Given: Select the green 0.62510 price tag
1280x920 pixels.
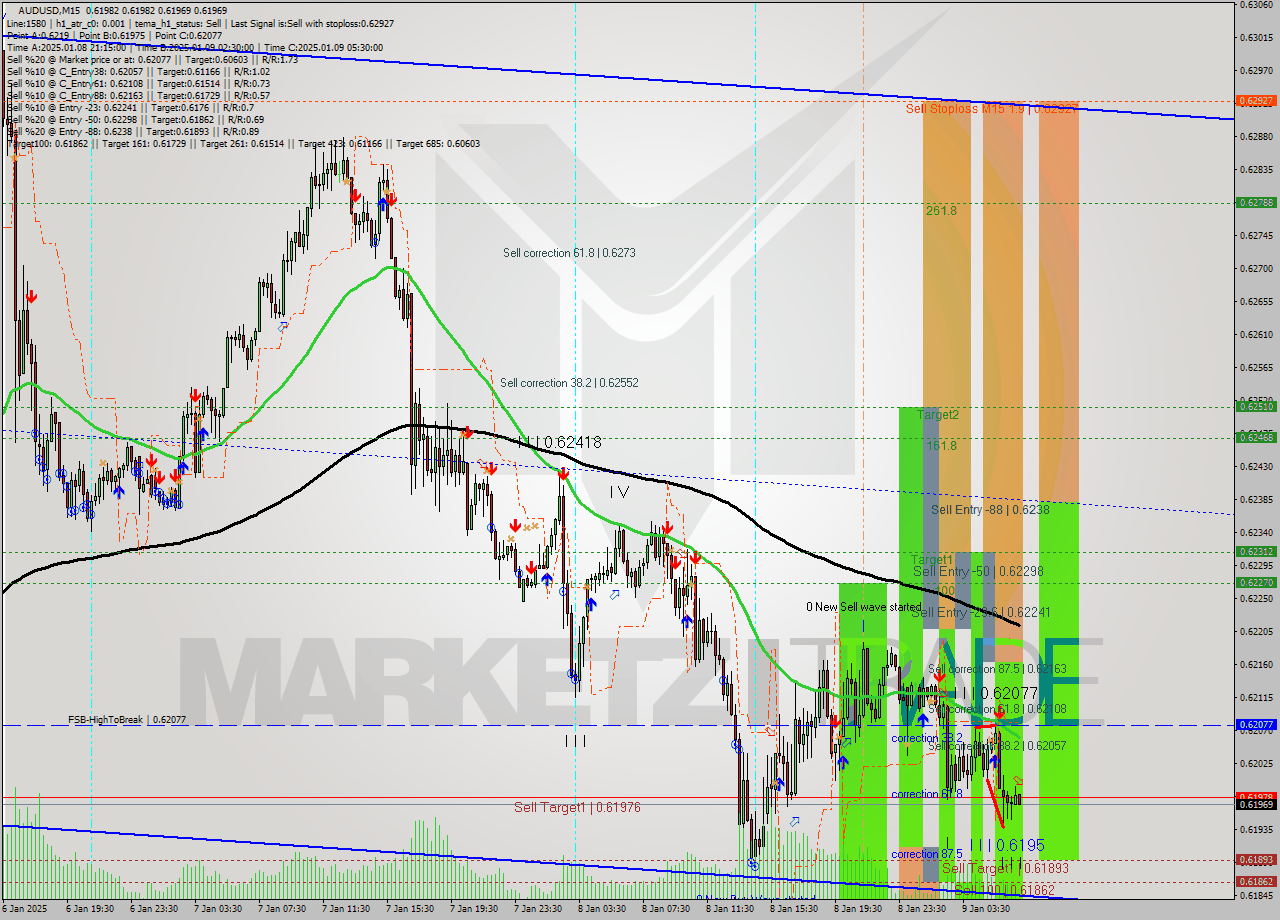Looking at the screenshot, I should (x=1255, y=406).
